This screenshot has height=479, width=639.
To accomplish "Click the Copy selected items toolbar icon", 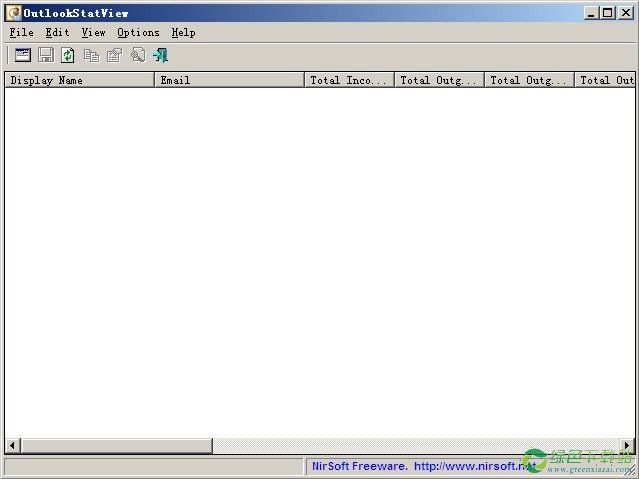I will point(91,56).
